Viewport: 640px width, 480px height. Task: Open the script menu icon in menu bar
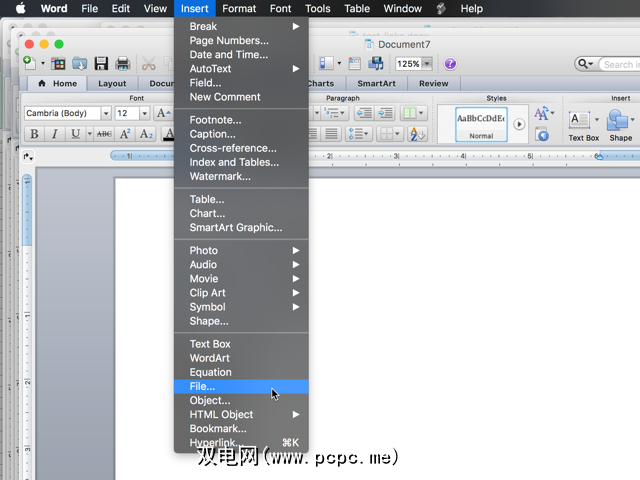[x=441, y=9]
